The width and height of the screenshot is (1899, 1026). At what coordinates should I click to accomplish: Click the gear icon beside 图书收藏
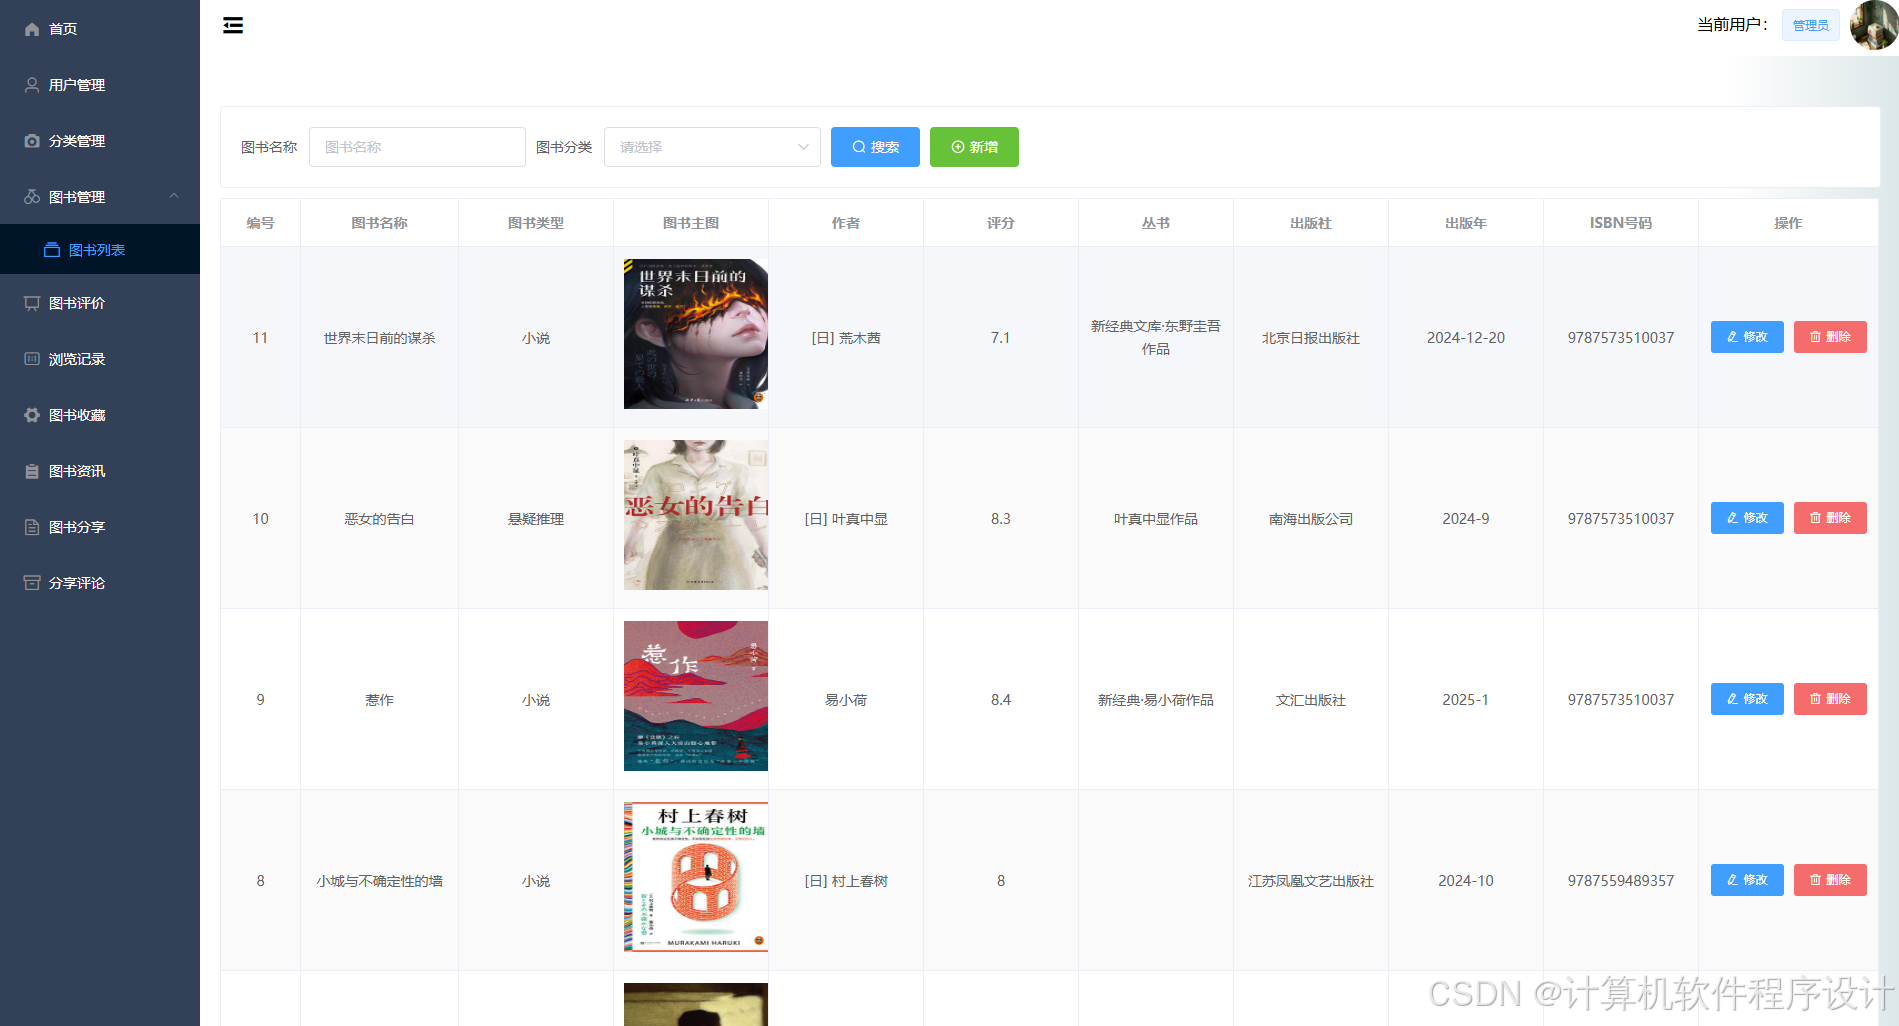click(32, 415)
